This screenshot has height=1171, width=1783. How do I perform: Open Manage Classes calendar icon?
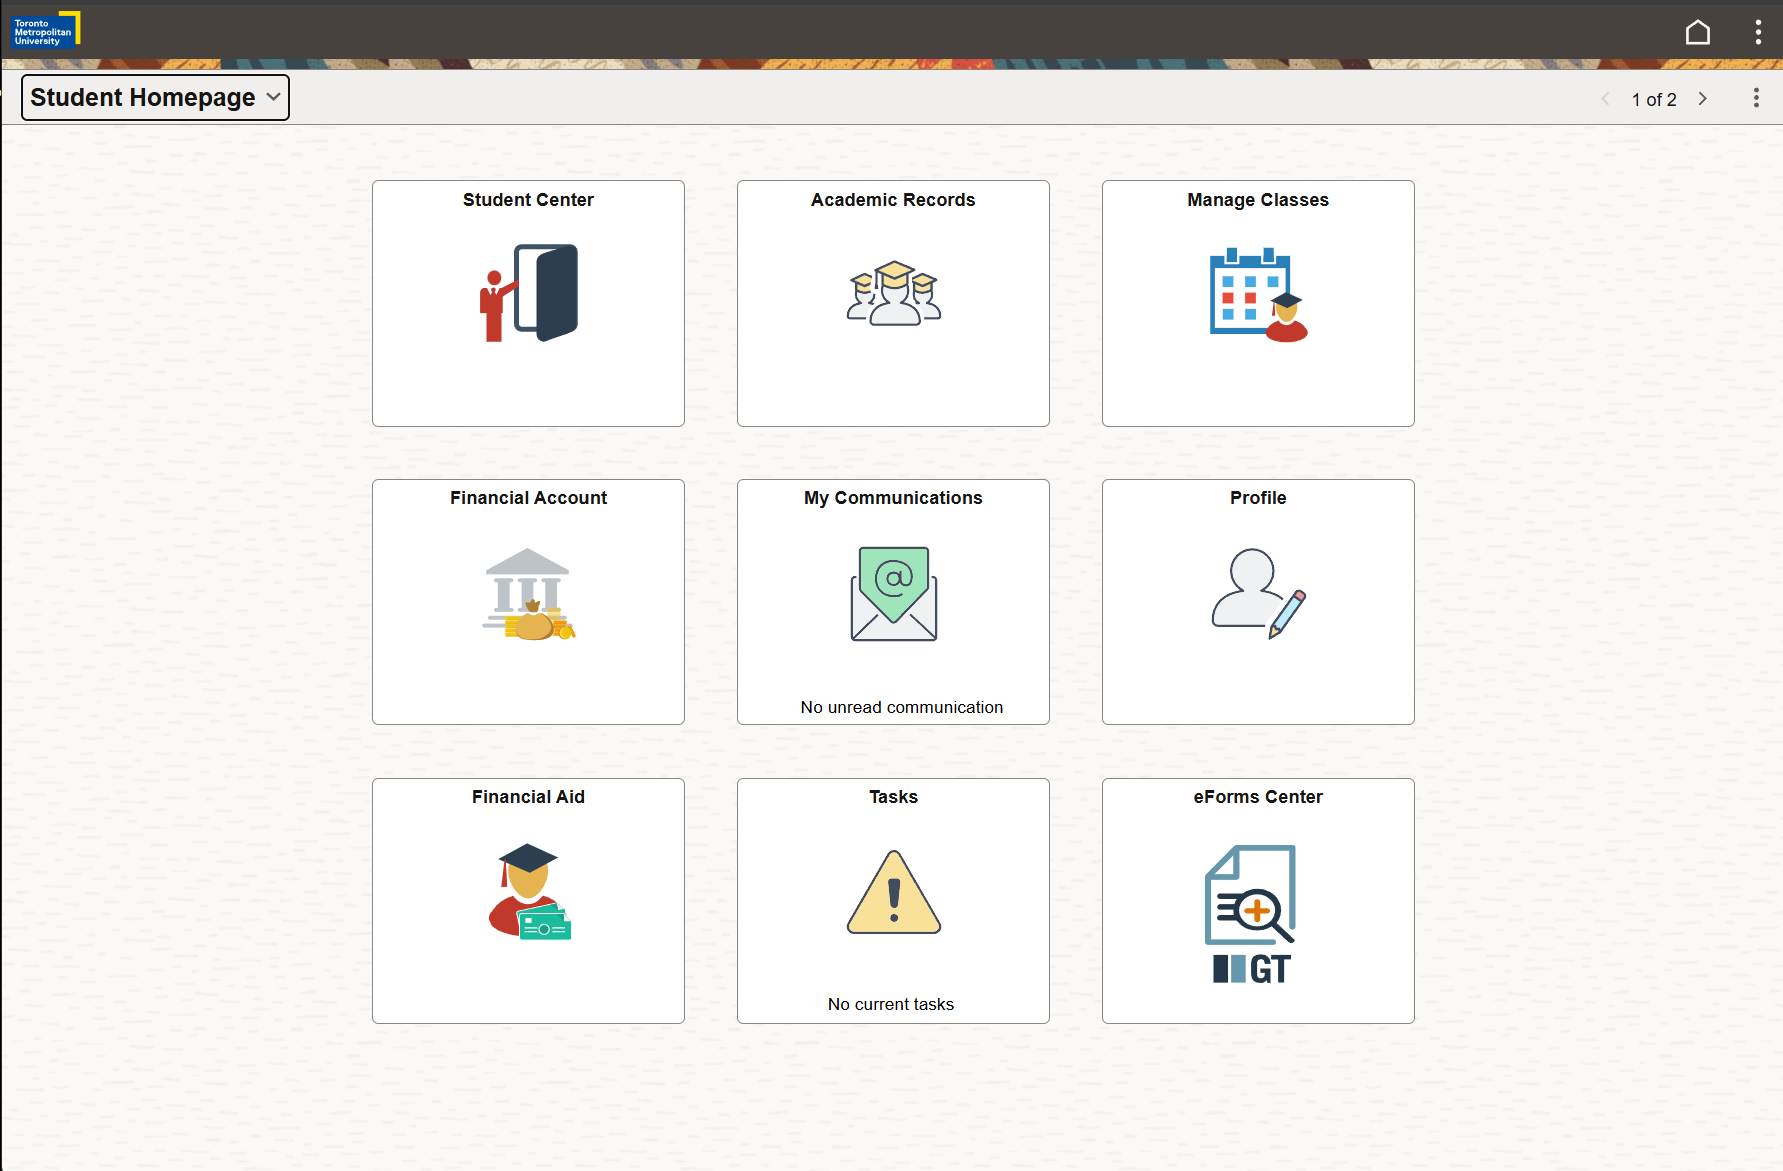(x=1258, y=294)
